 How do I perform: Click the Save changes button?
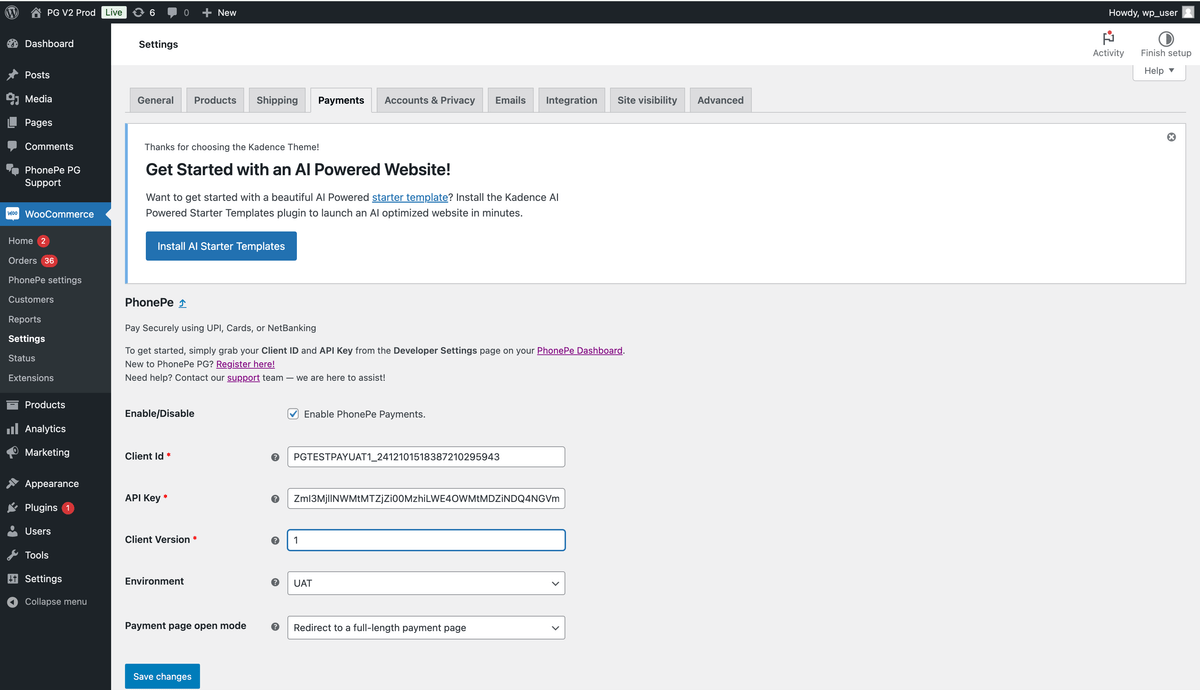[162, 677]
